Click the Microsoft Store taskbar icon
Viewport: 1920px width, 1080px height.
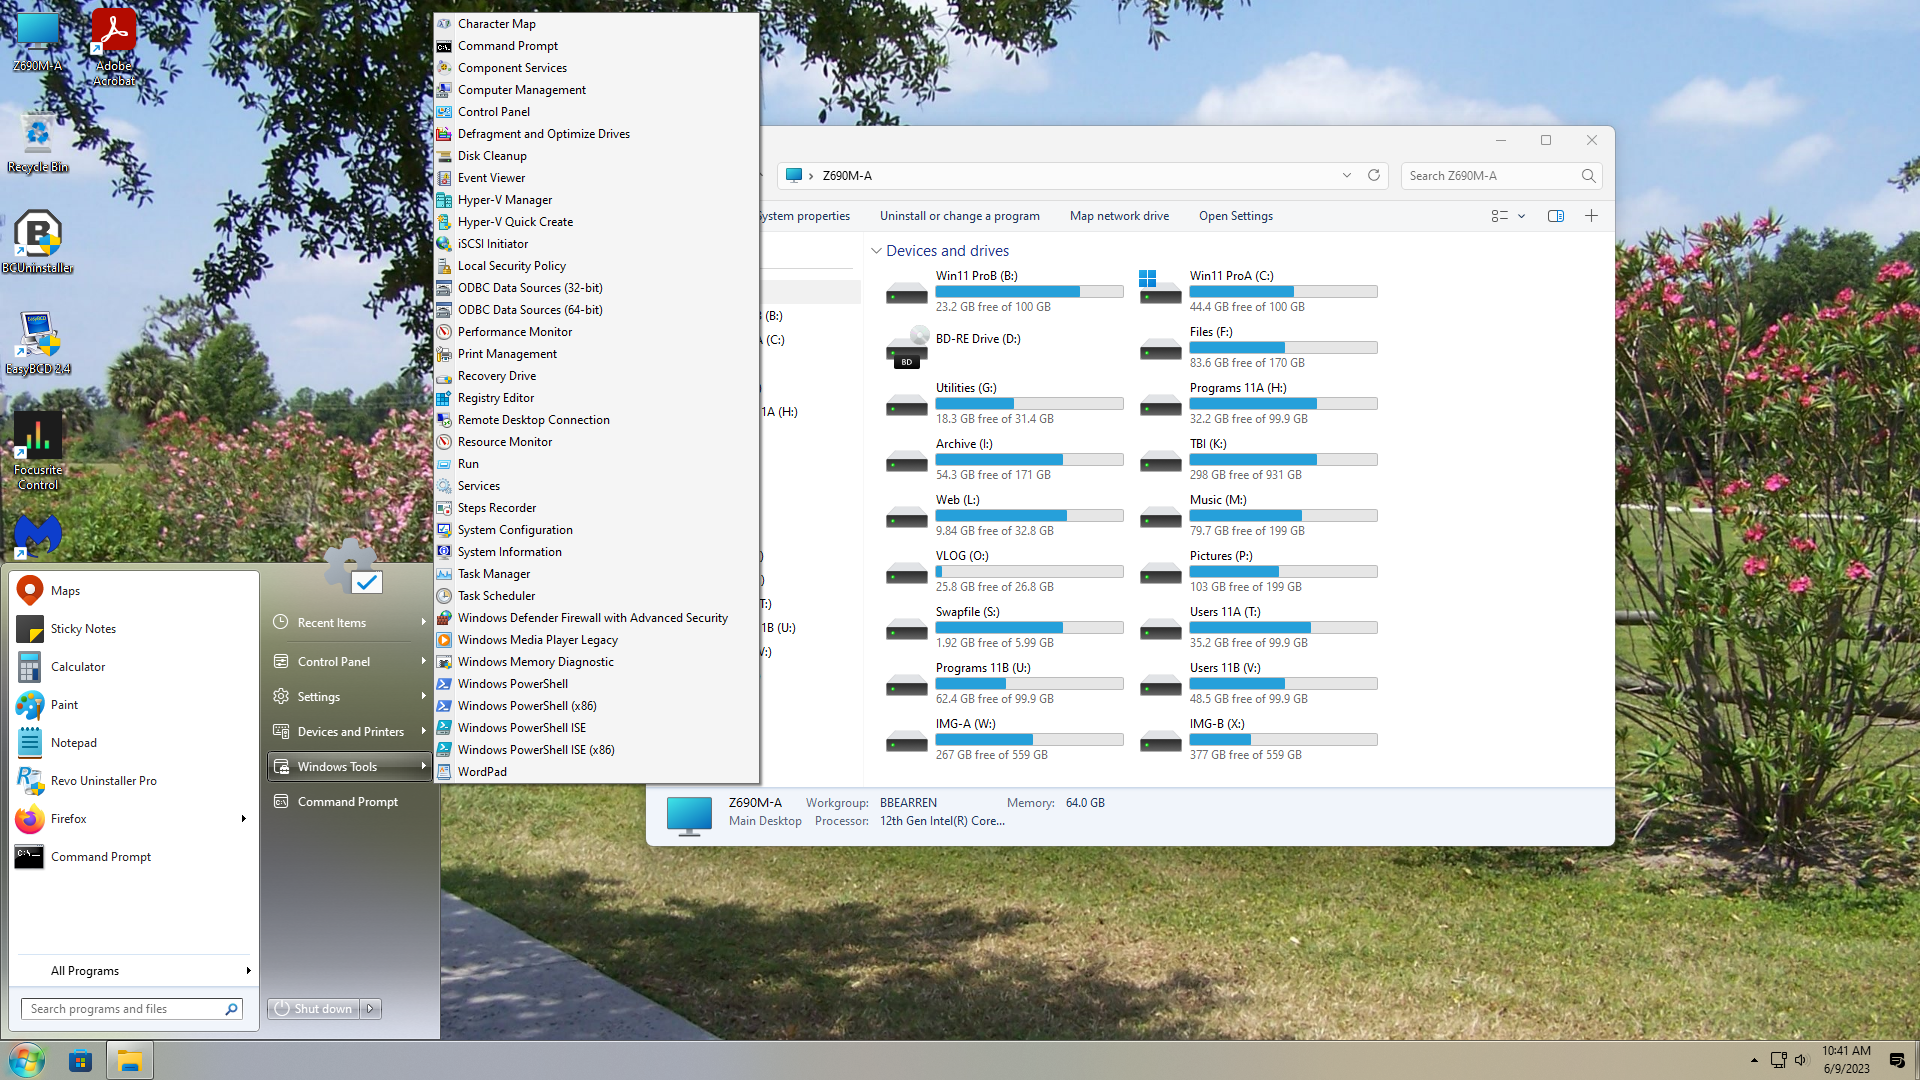pyautogui.click(x=81, y=1061)
